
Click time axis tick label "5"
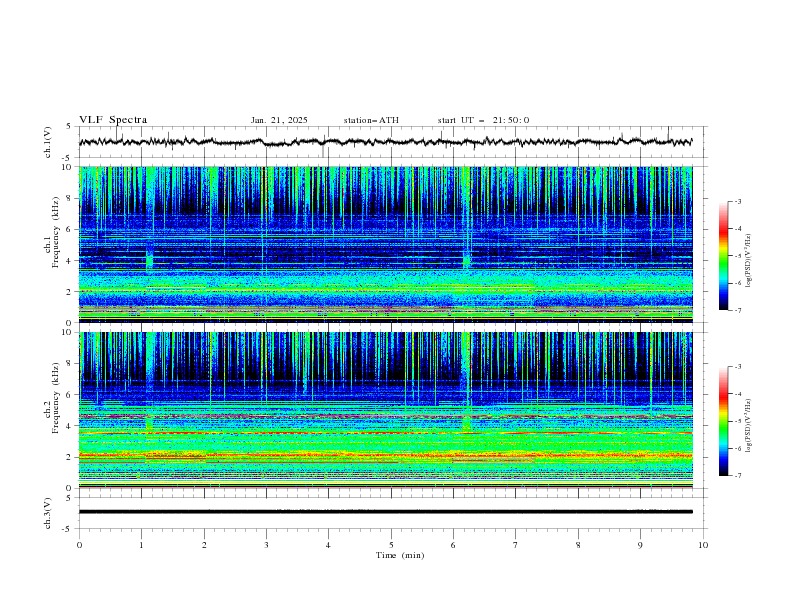point(391,545)
